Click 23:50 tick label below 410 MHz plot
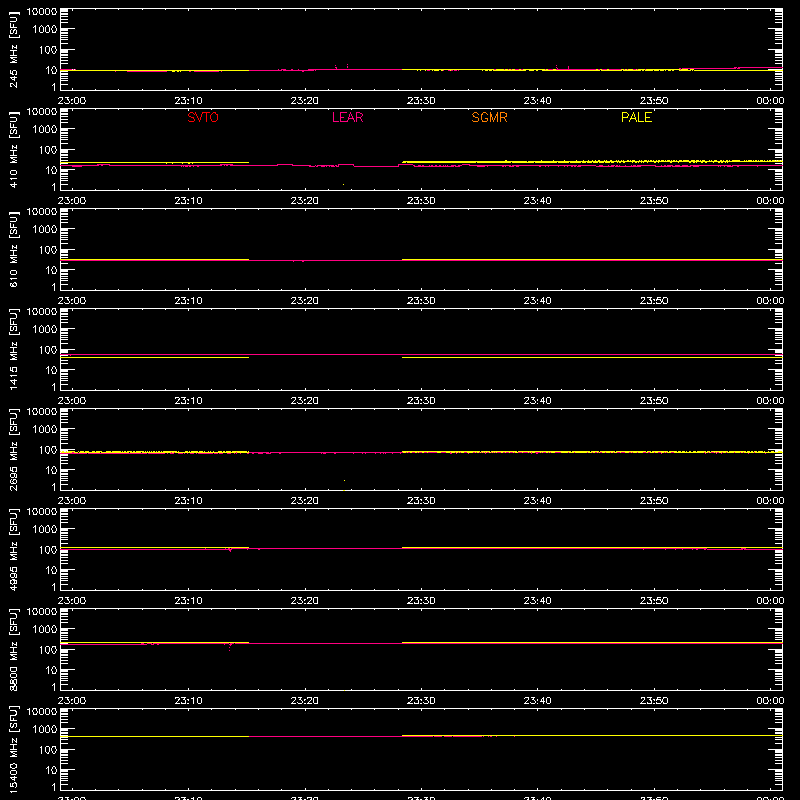The image size is (800, 800). 654,201
